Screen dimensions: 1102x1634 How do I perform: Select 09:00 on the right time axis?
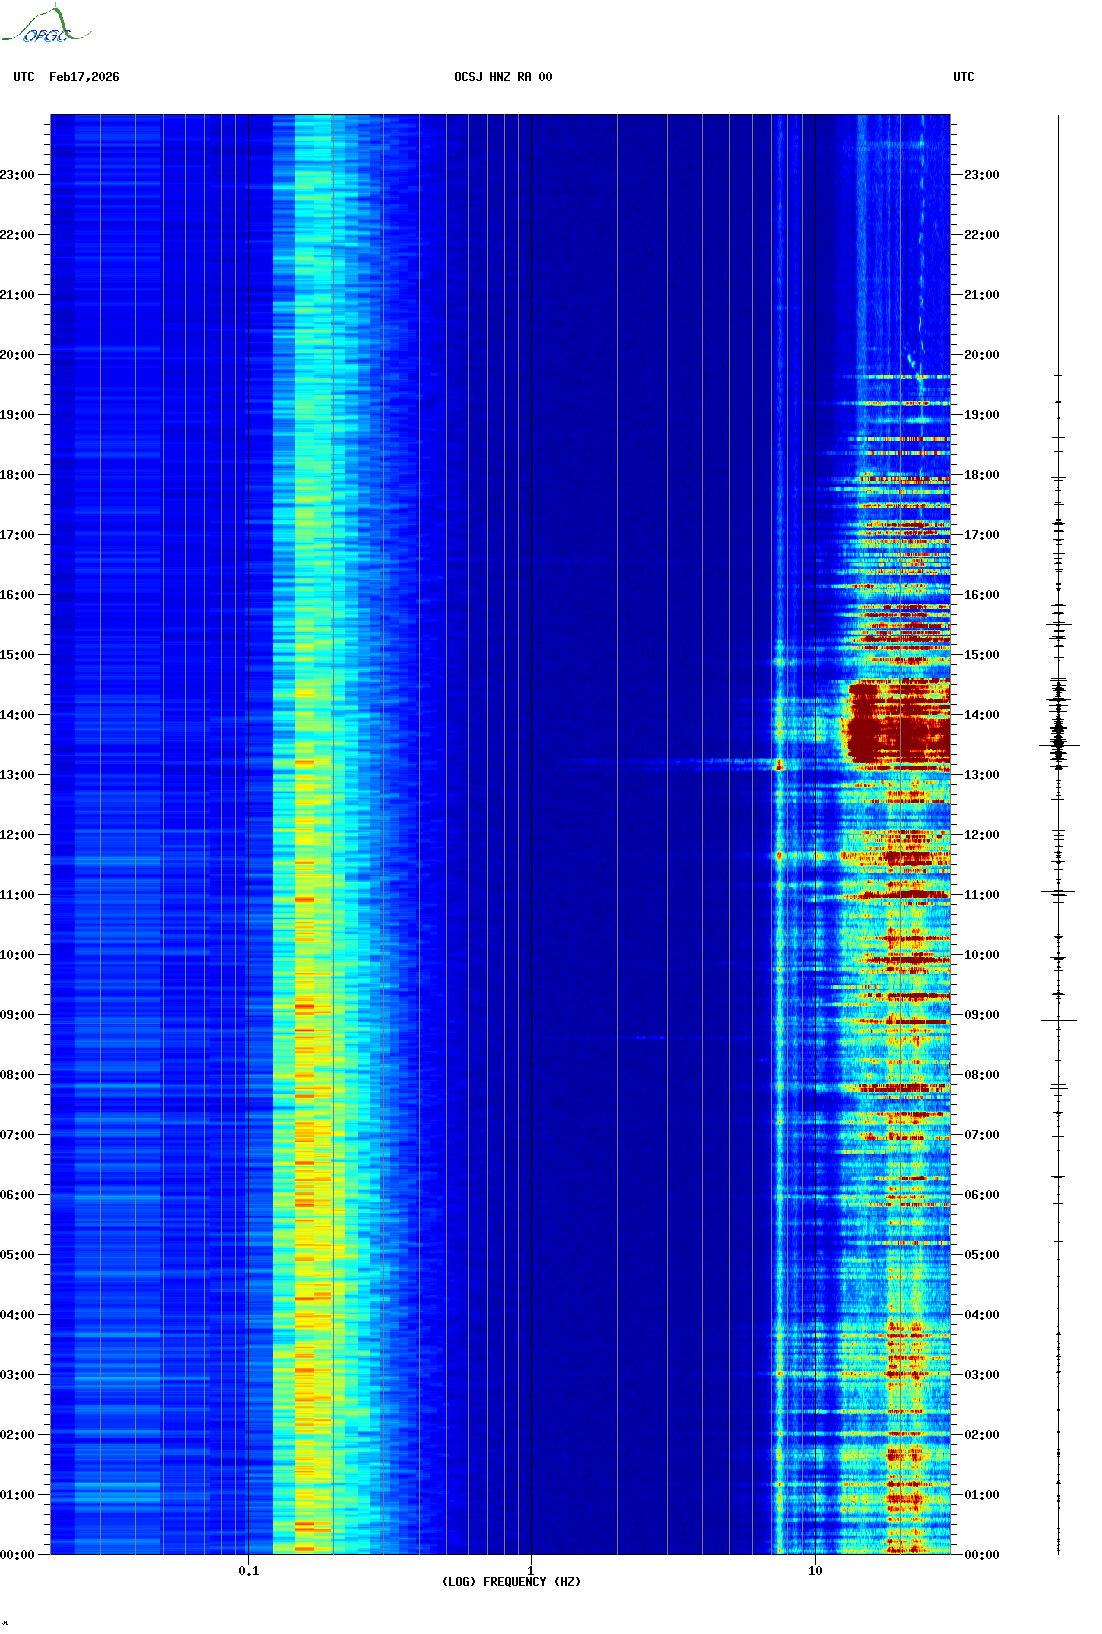(x=982, y=1015)
